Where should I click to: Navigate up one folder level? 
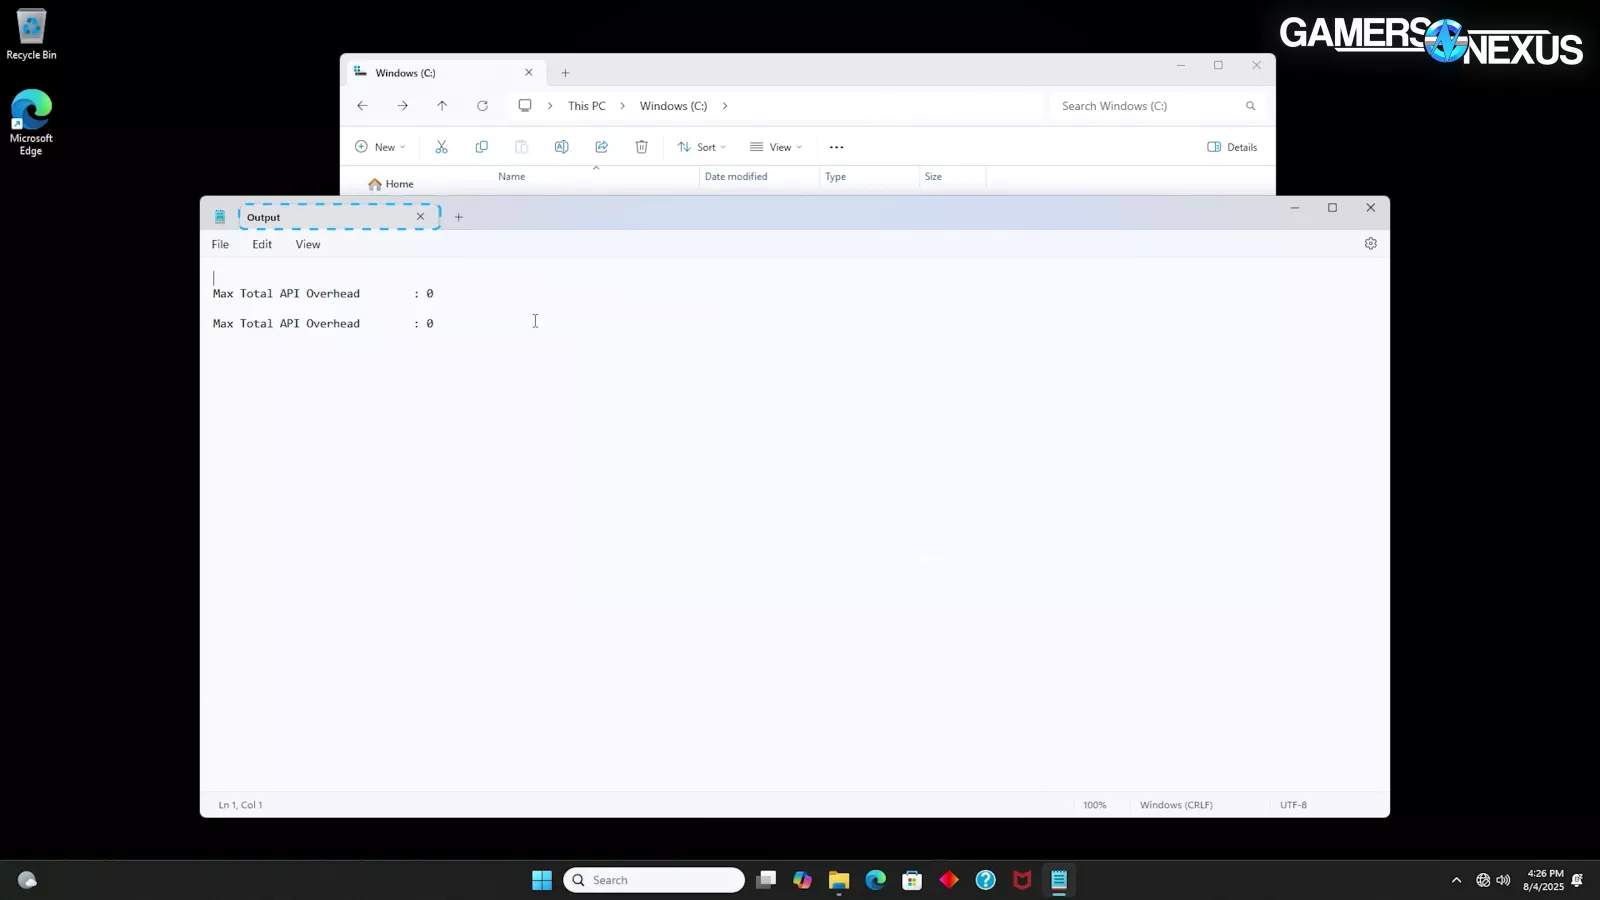click(x=442, y=106)
